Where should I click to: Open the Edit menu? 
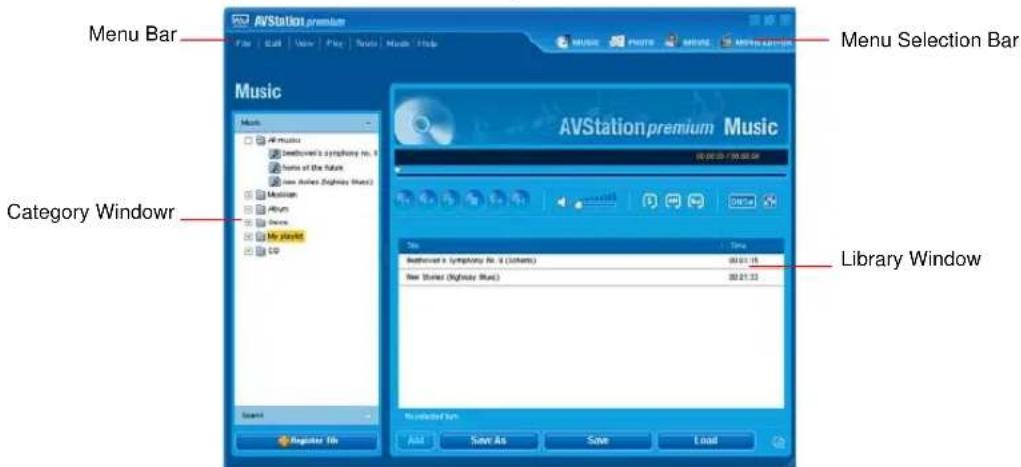click(272, 44)
